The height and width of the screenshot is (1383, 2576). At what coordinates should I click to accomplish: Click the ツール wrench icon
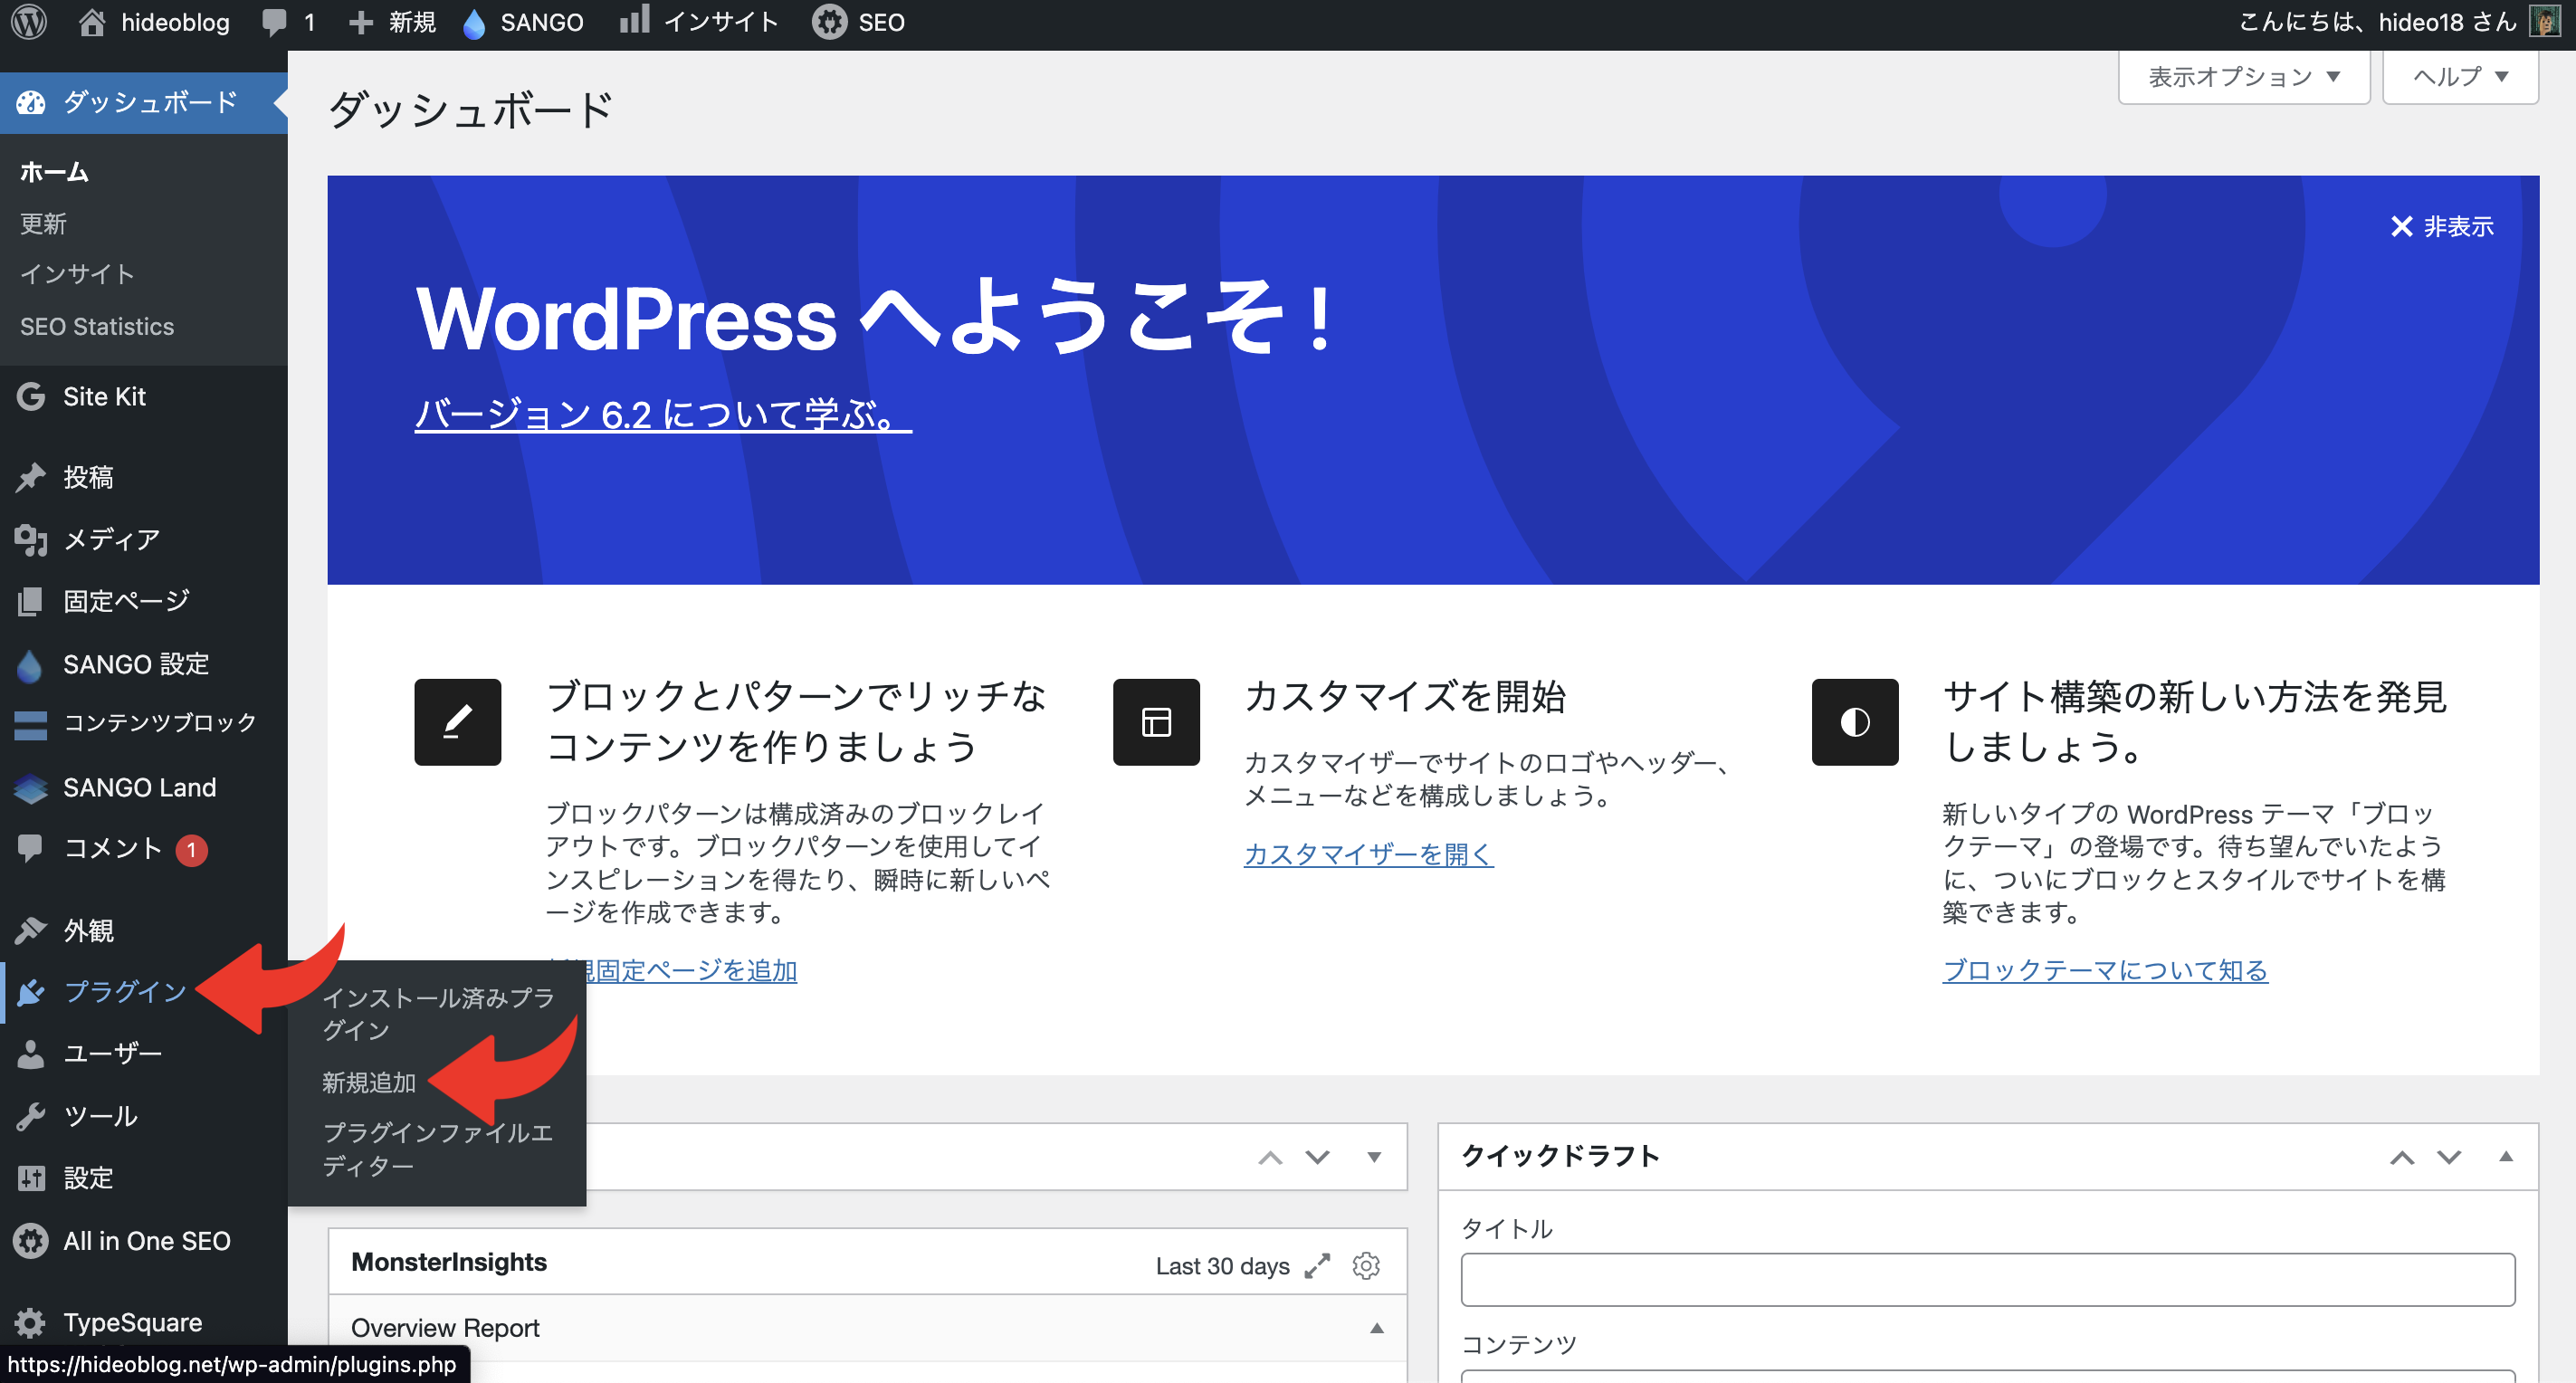[x=31, y=1116]
